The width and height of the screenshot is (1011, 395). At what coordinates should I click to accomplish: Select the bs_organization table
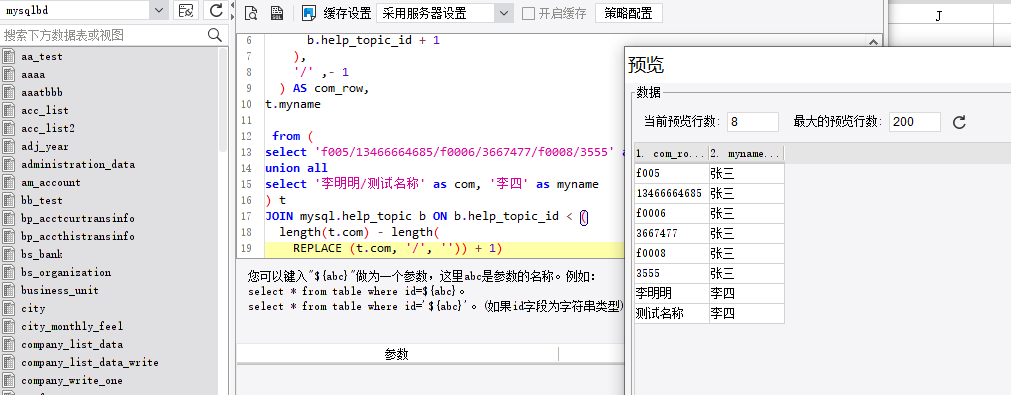(66, 273)
